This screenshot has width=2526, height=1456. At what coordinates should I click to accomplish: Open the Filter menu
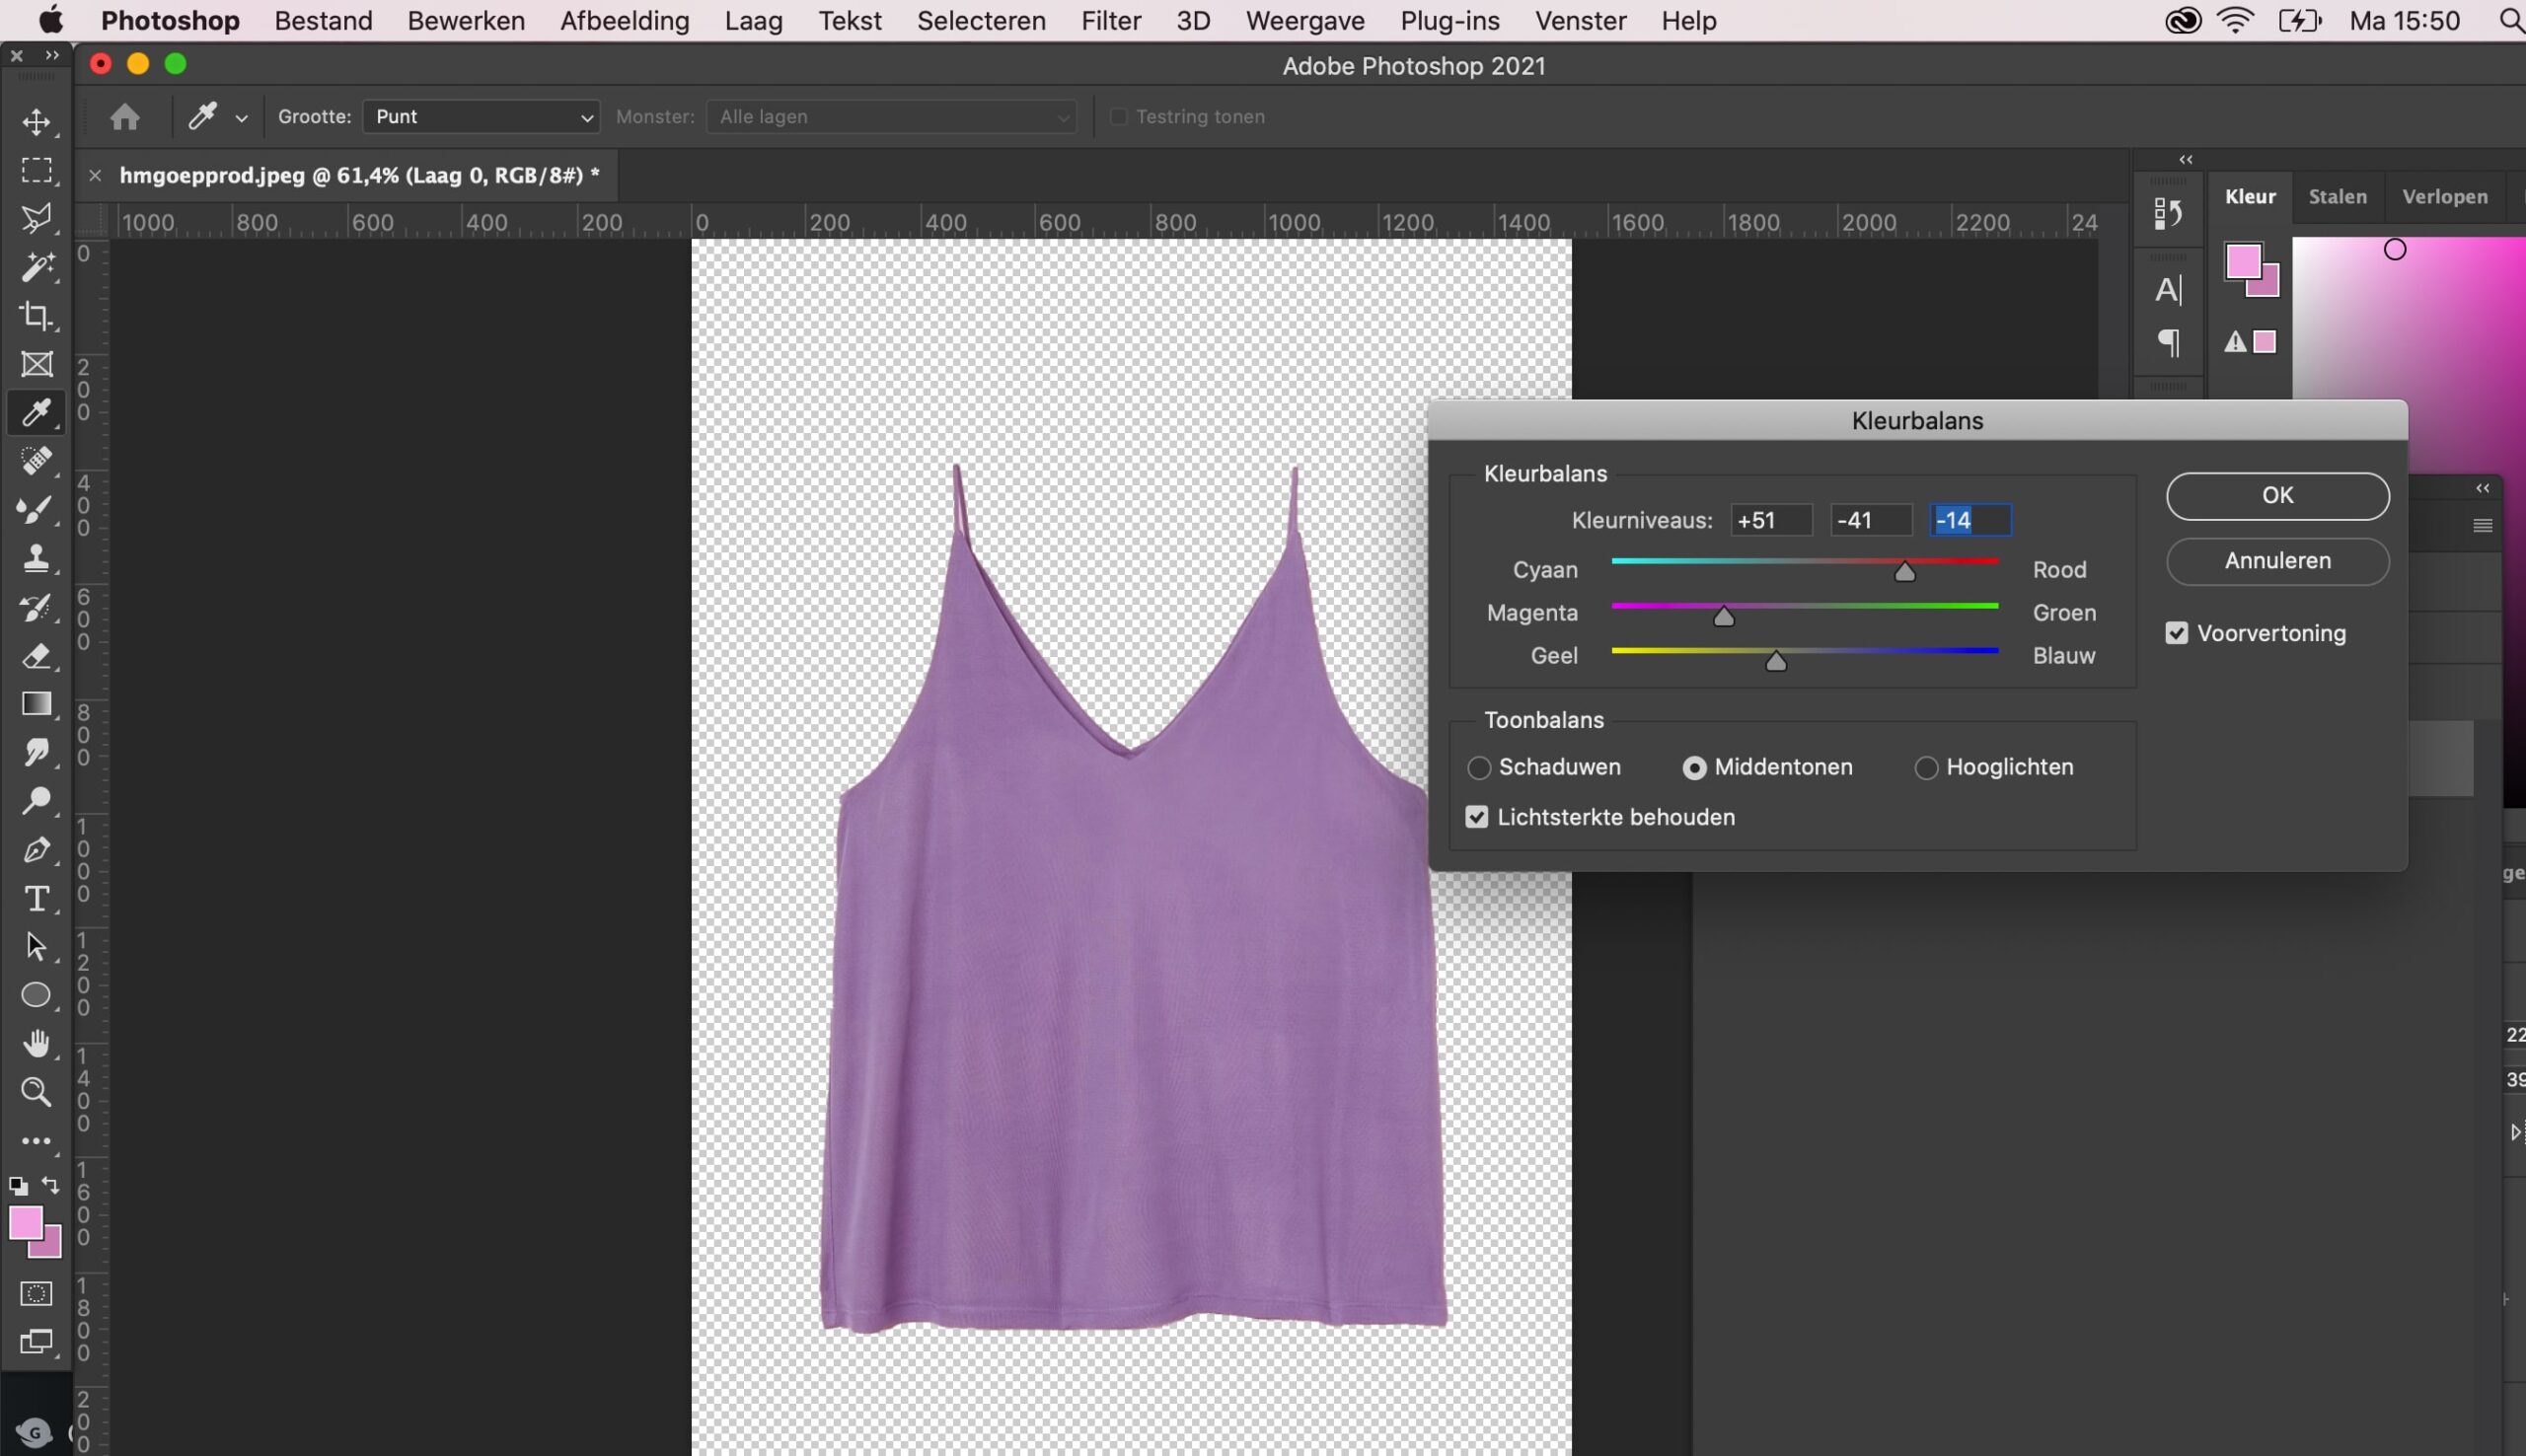1111,21
